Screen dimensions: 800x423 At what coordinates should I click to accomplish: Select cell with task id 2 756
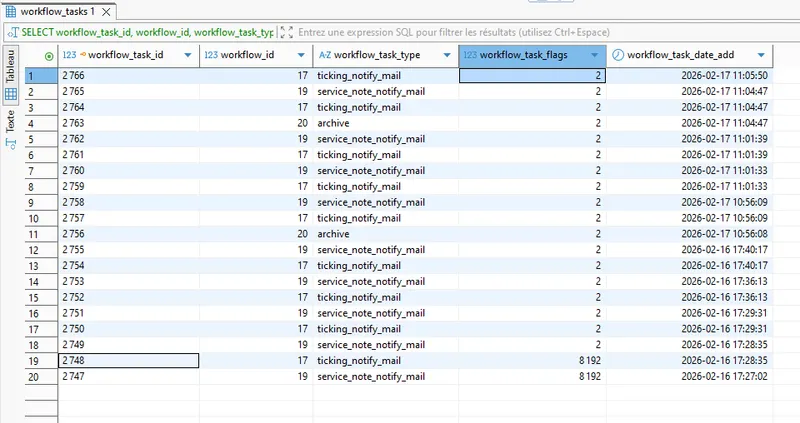click(x=129, y=234)
